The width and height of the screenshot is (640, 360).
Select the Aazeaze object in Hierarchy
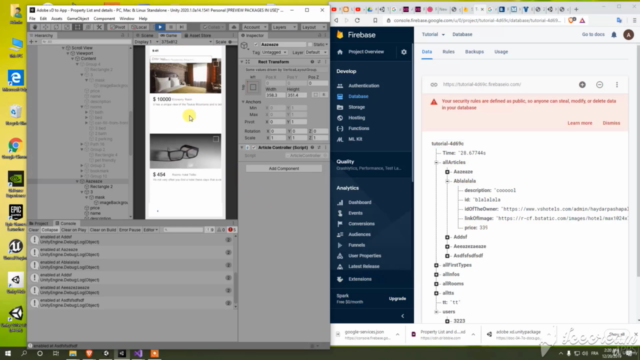click(94, 181)
